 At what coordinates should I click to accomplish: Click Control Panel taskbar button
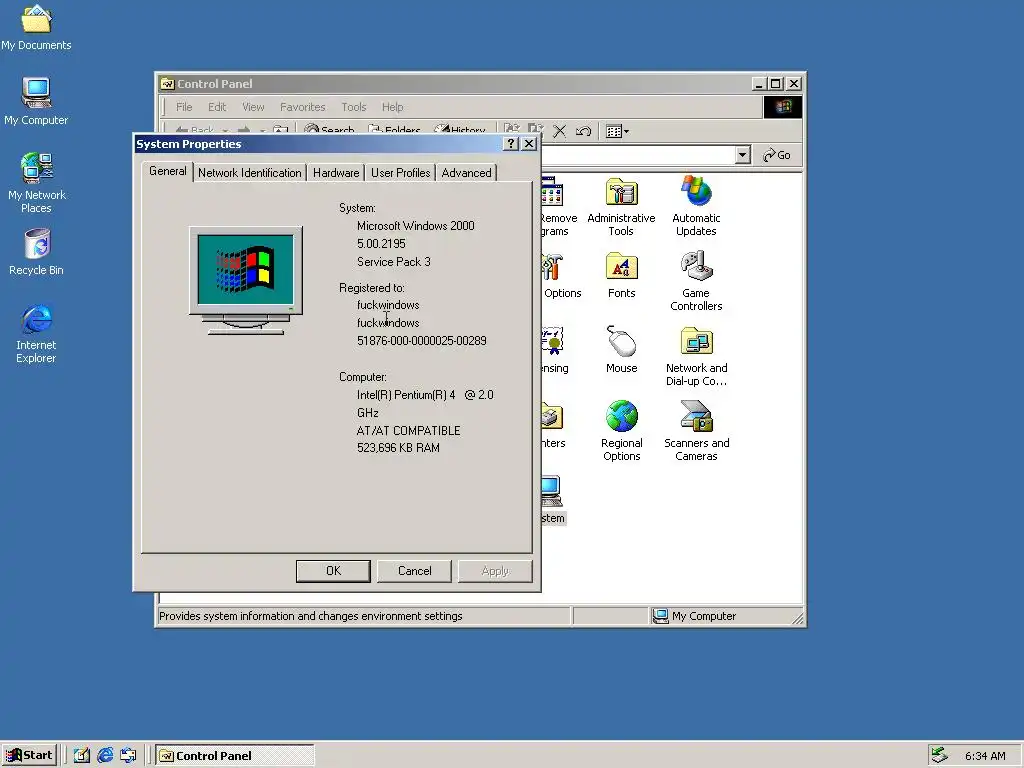coord(235,756)
